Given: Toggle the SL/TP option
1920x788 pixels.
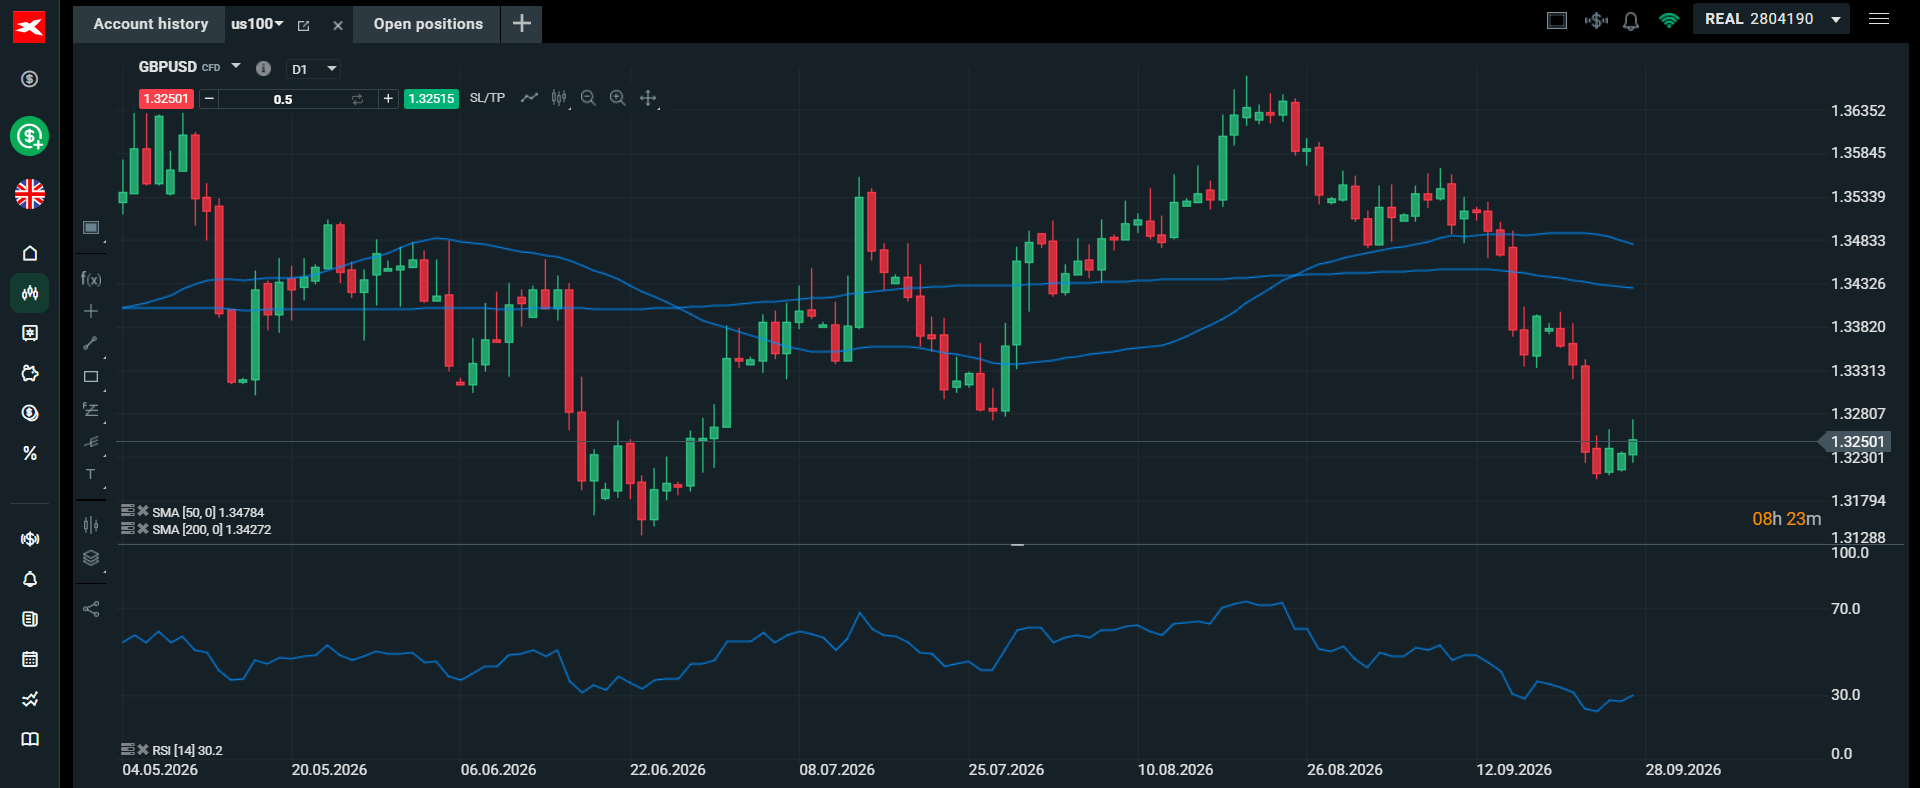Looking at the screenshot, I should point(487,98).
